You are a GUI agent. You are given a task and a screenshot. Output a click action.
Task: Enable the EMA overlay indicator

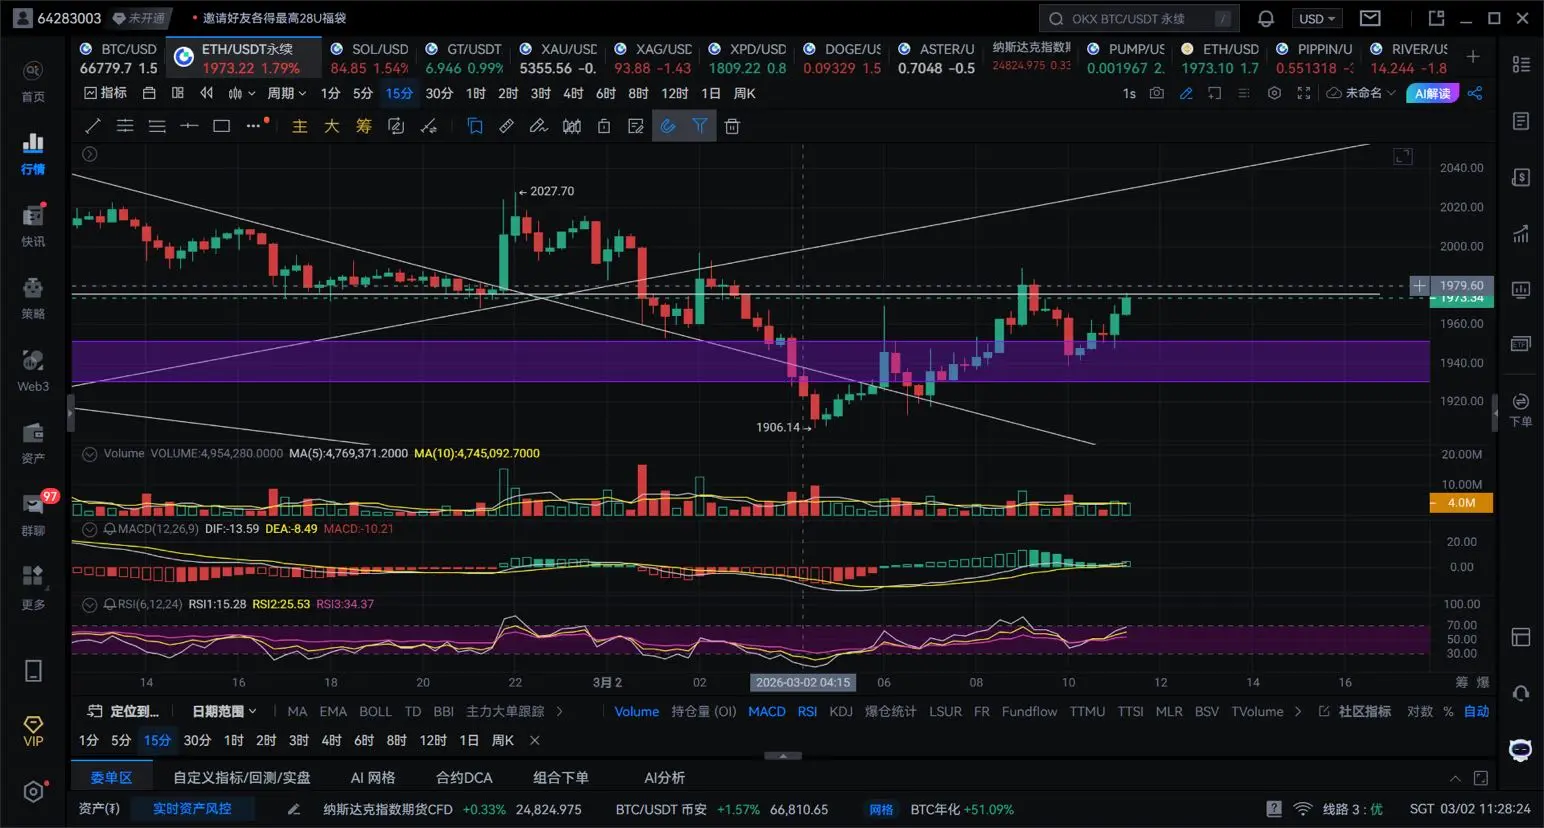pos(333,711)
